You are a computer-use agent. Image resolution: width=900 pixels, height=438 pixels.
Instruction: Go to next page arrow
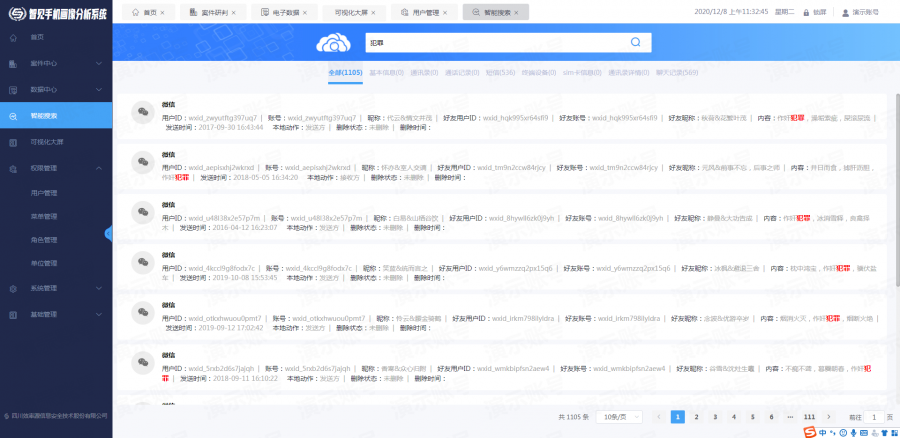click(x=828, y=417)
